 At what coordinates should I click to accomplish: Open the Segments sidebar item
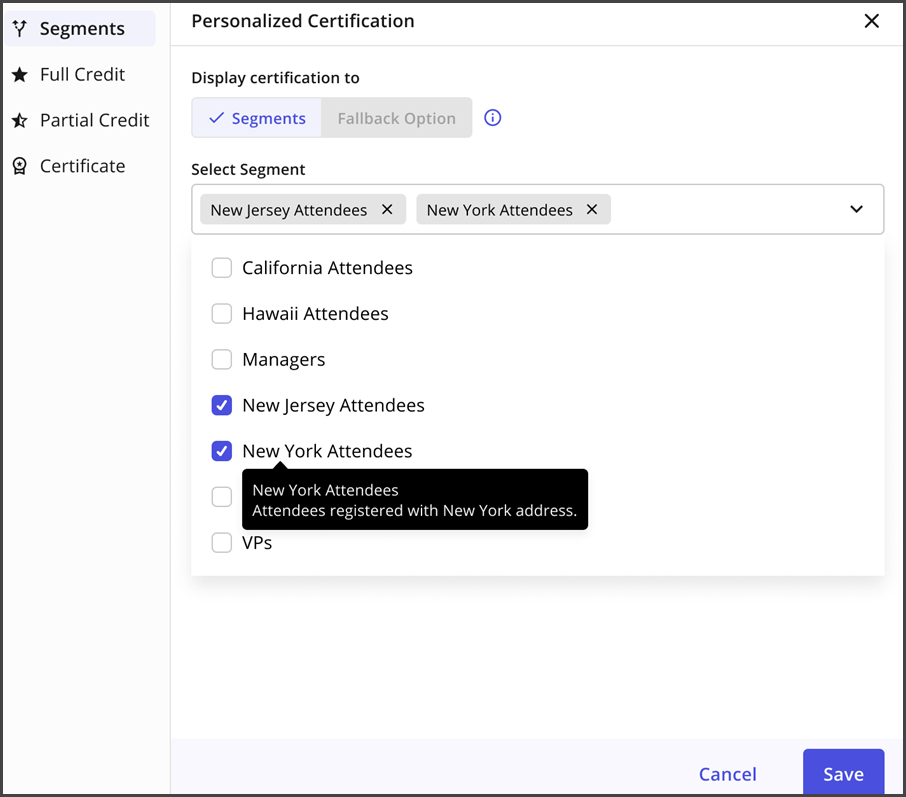[80, 28]
